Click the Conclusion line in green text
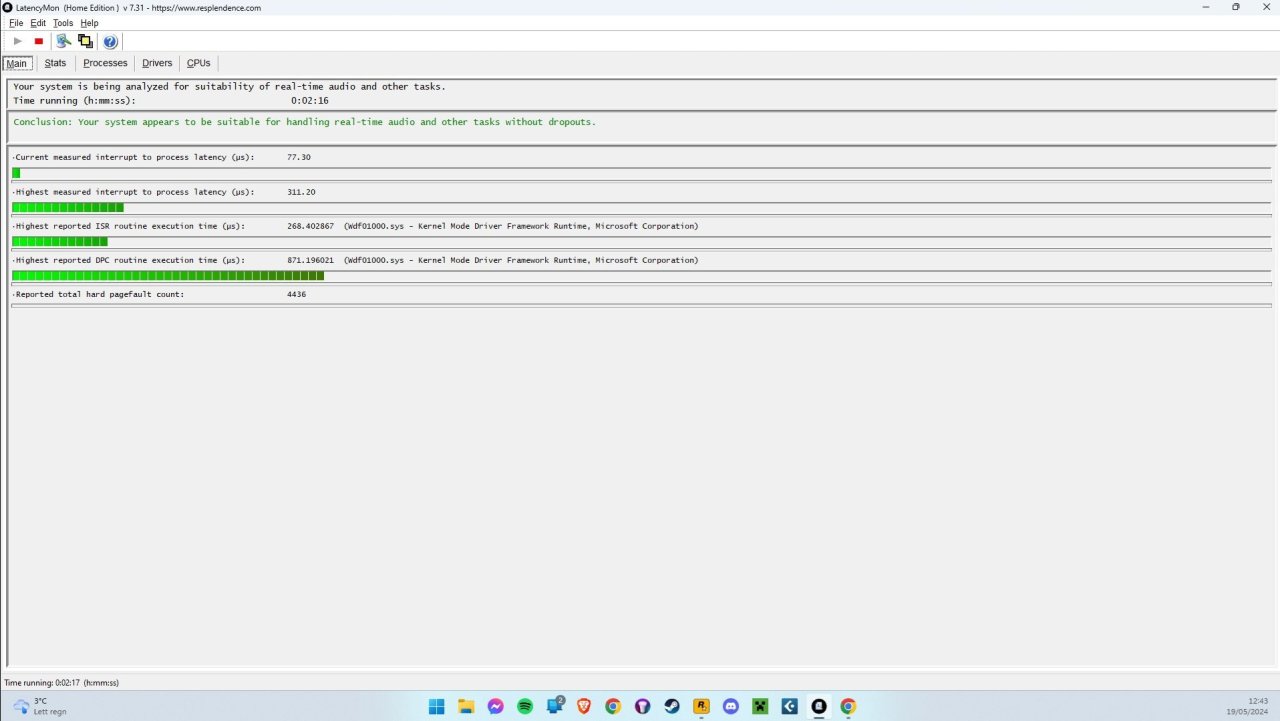 pyautogui.click(x=304, y=122)
